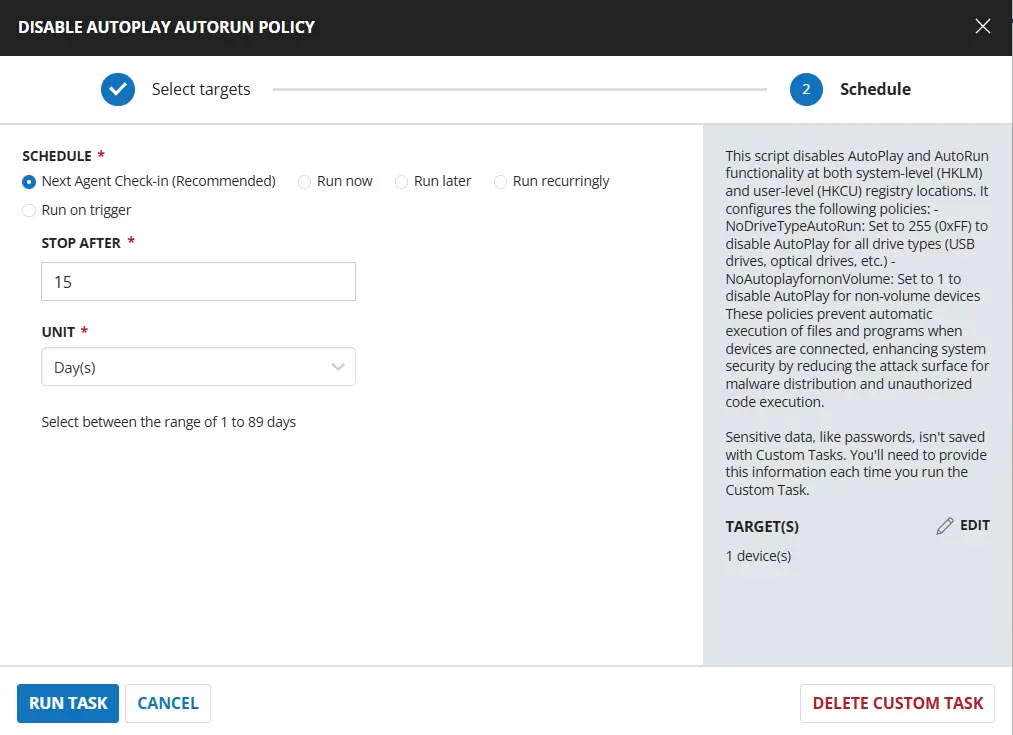This screenshot has height=735, width=1013.
Task: Click EDIT link for targets
Action: click(x=975, y=525)
